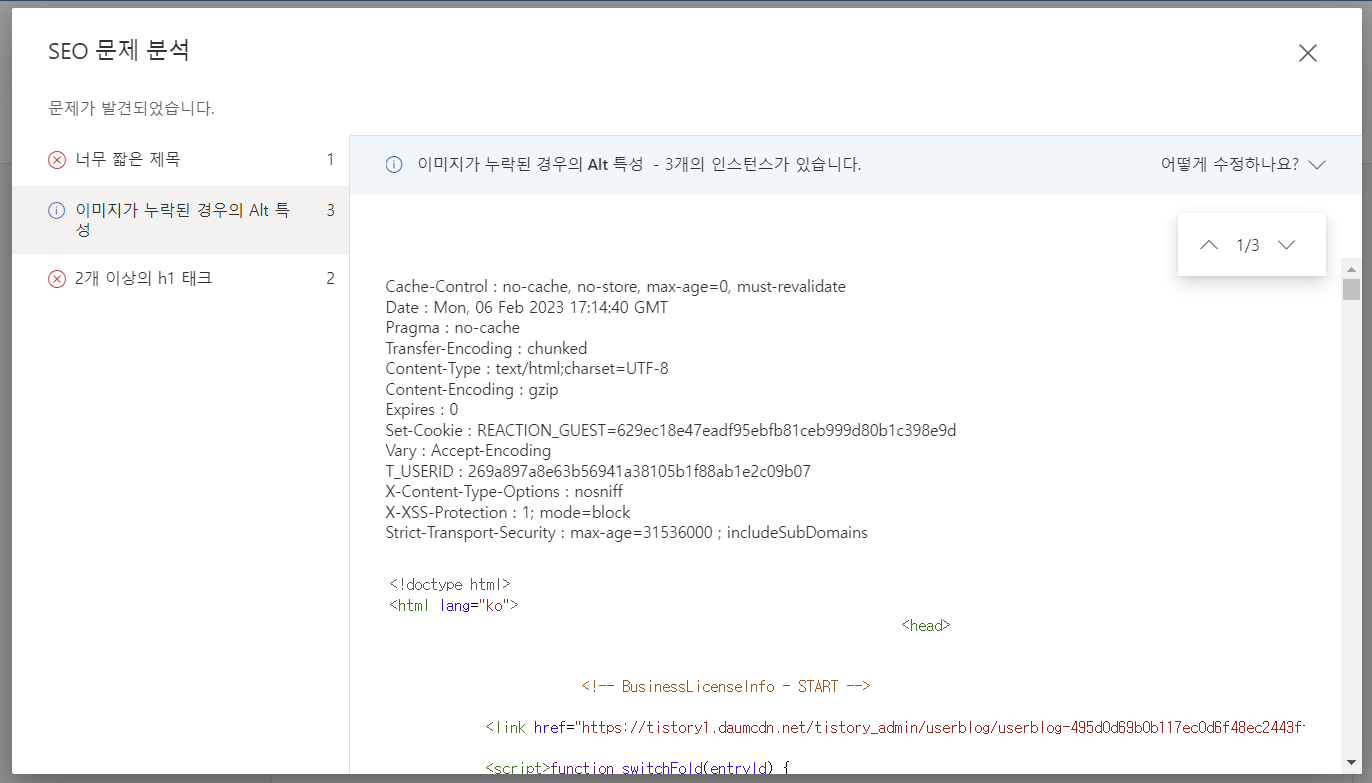
Task: Click the info icon in the Alt 특성 header bar
Action: pyautogui.click(x=394, y=164)
